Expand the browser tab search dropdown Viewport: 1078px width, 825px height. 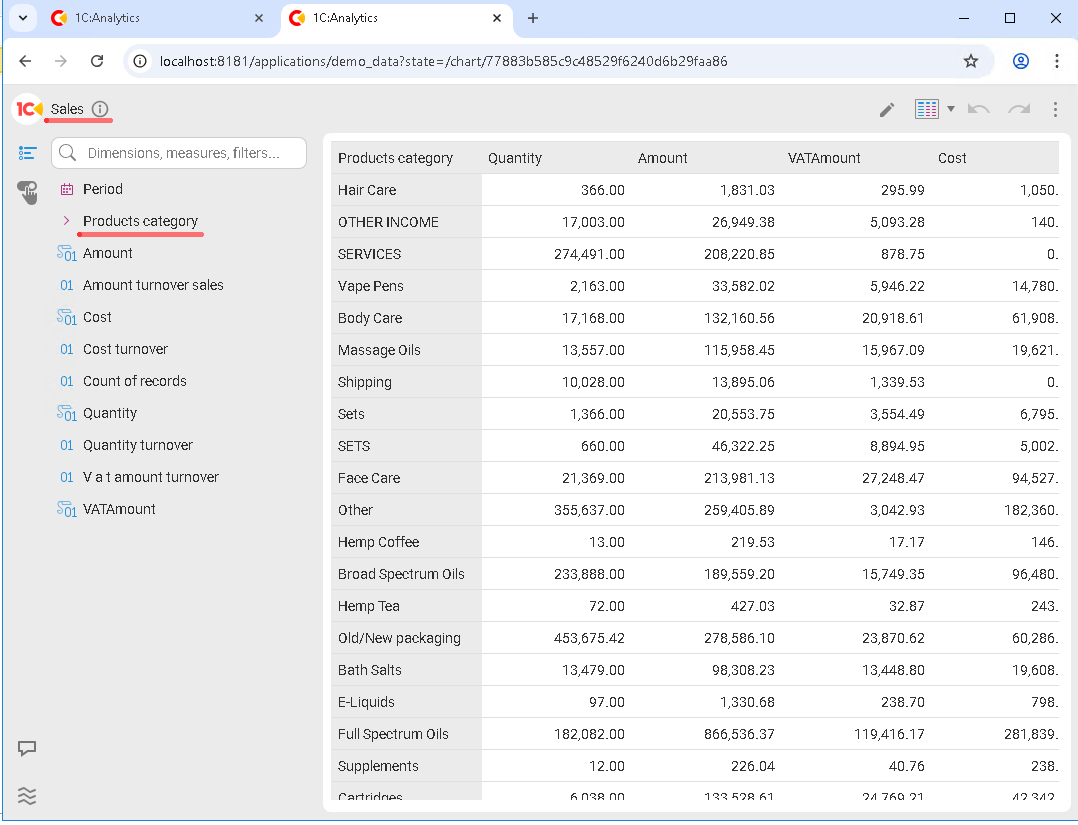(x=21, y=18)
